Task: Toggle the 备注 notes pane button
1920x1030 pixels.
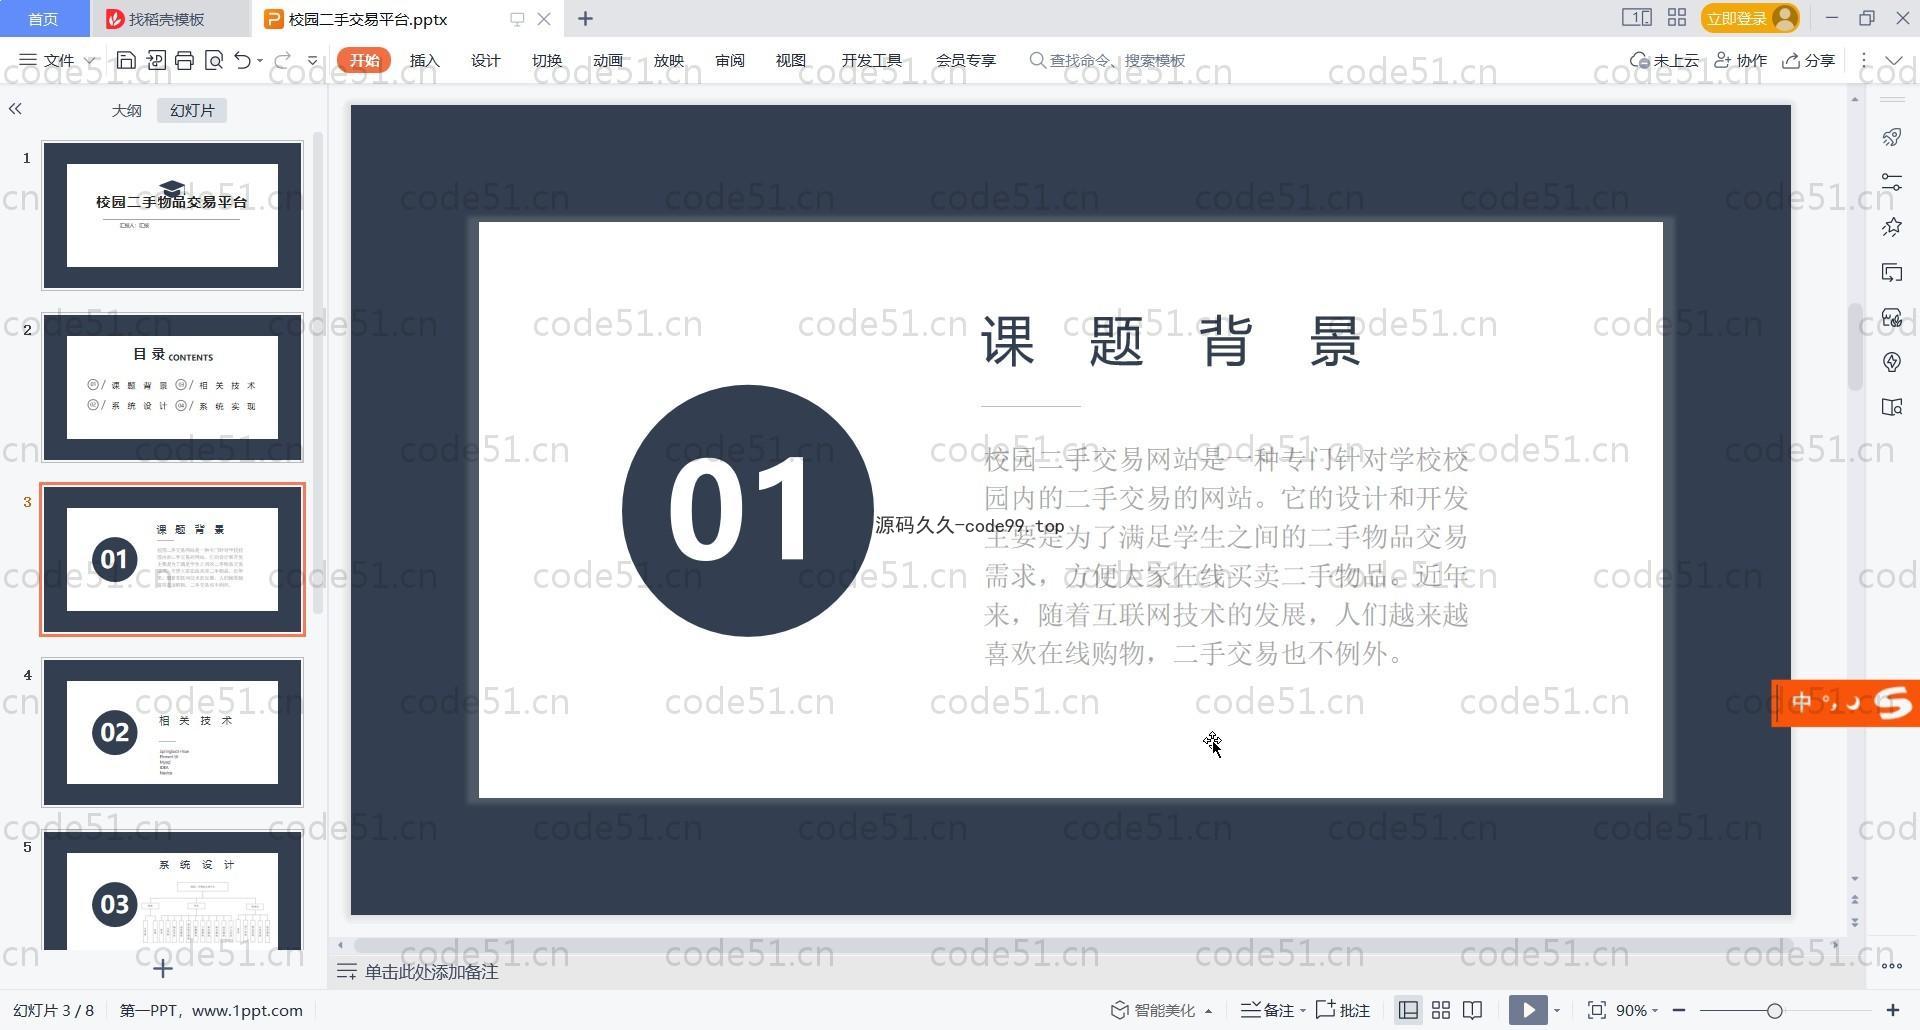Action: (1273, 1010)
